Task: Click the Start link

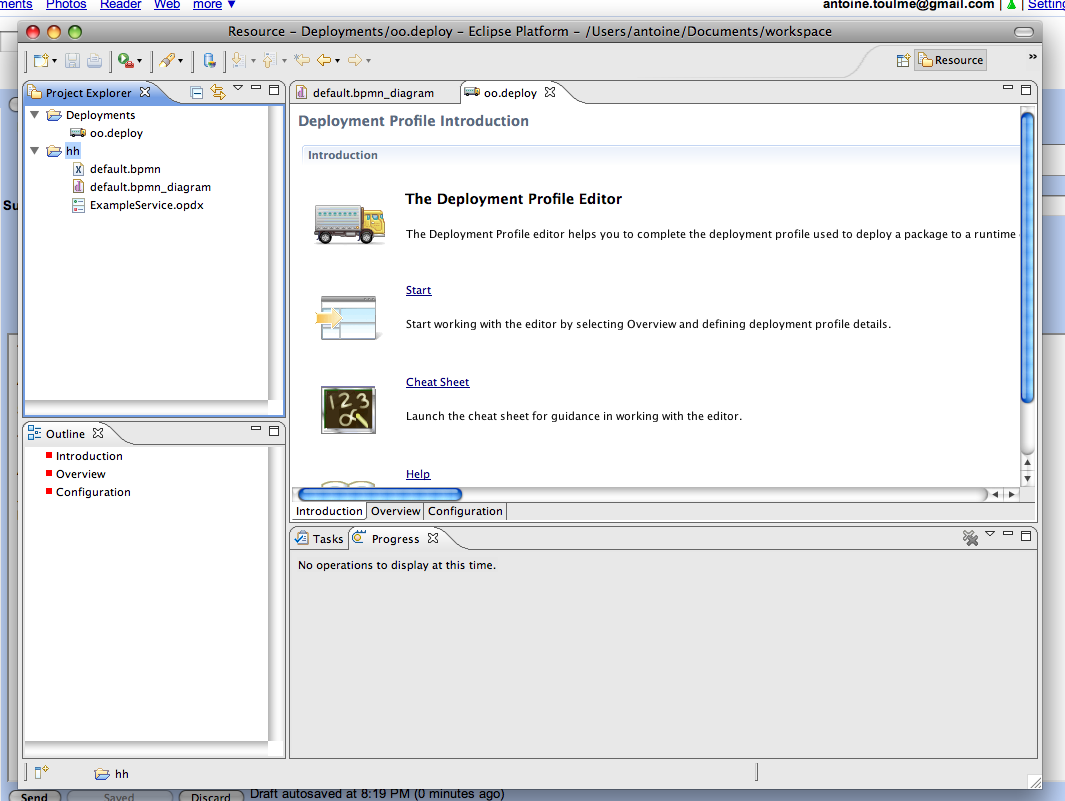Action: coord(418,290)
